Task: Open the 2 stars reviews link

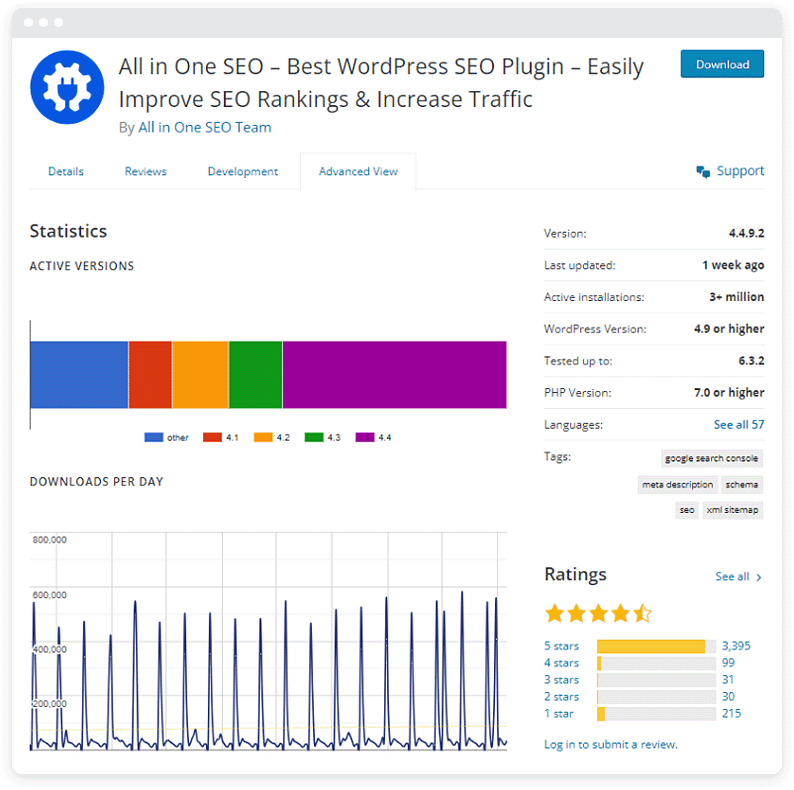Action: click(x=561, y=697)
